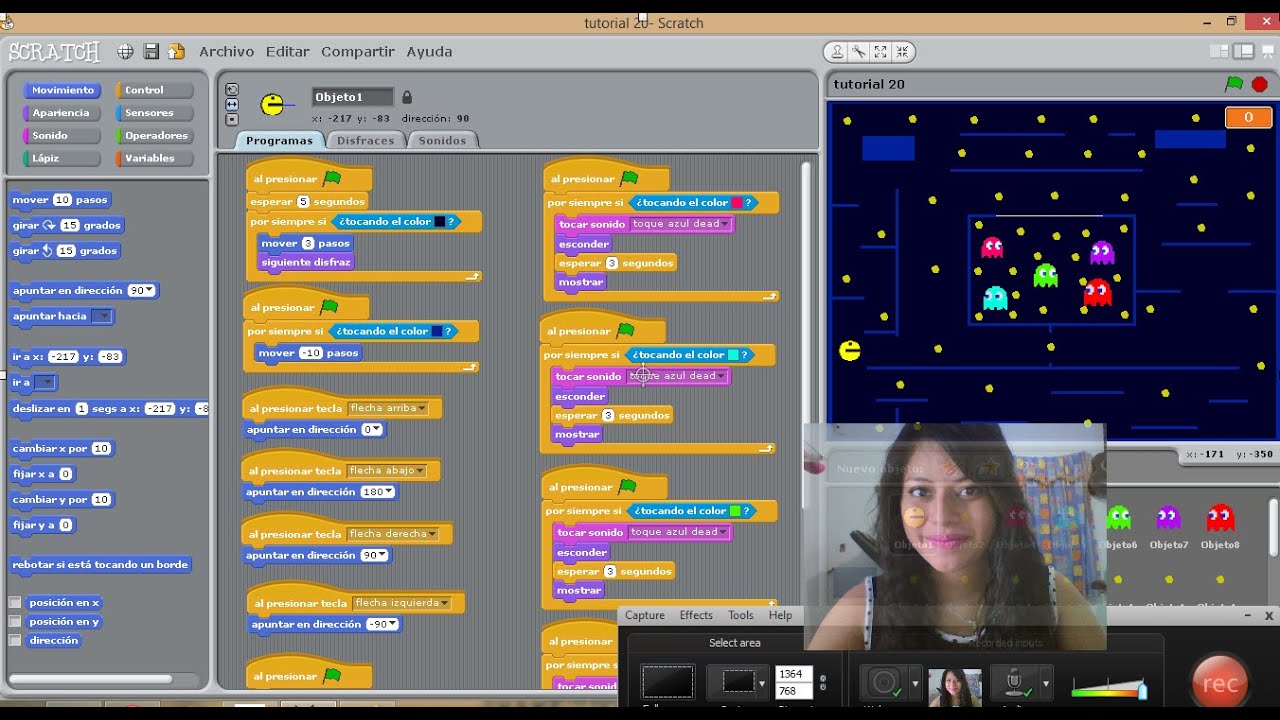Select the Operadores block category

[x=156, y=136]
